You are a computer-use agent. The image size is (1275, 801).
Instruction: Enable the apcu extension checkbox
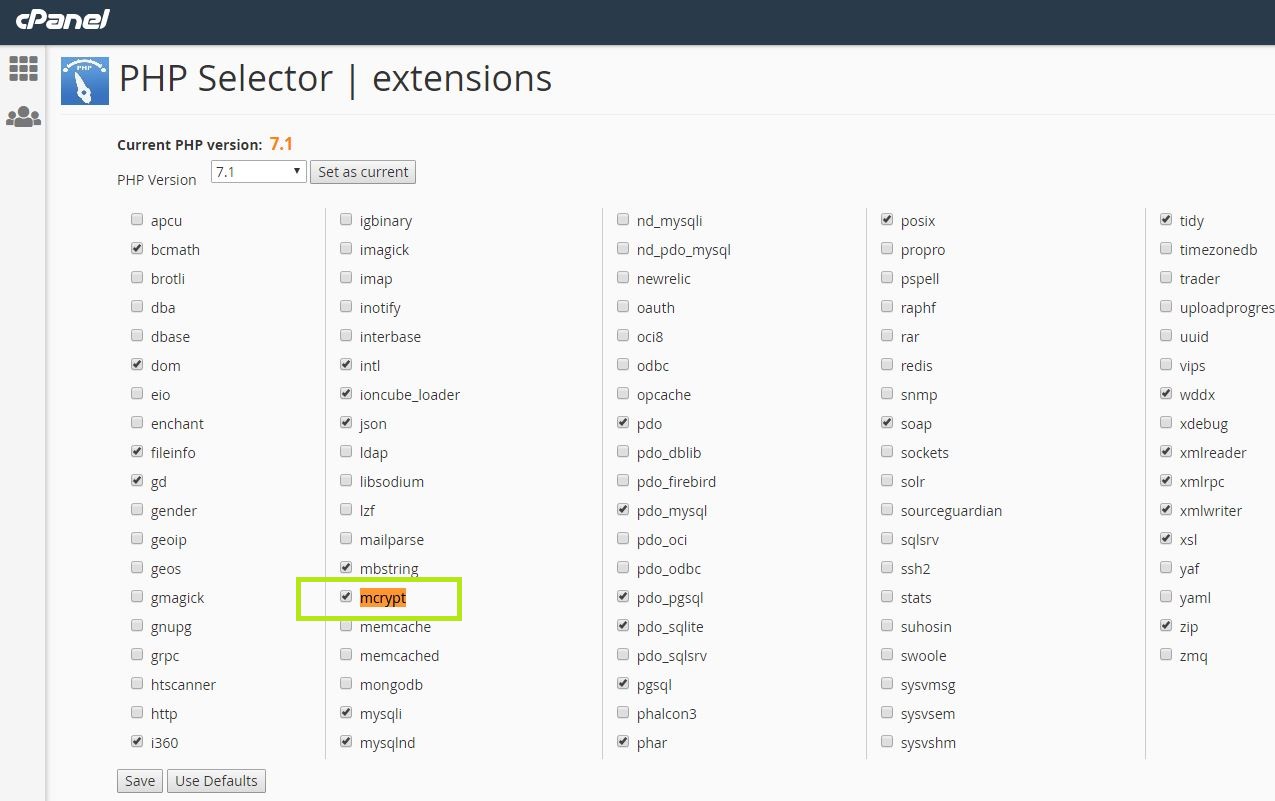(137, 220)
